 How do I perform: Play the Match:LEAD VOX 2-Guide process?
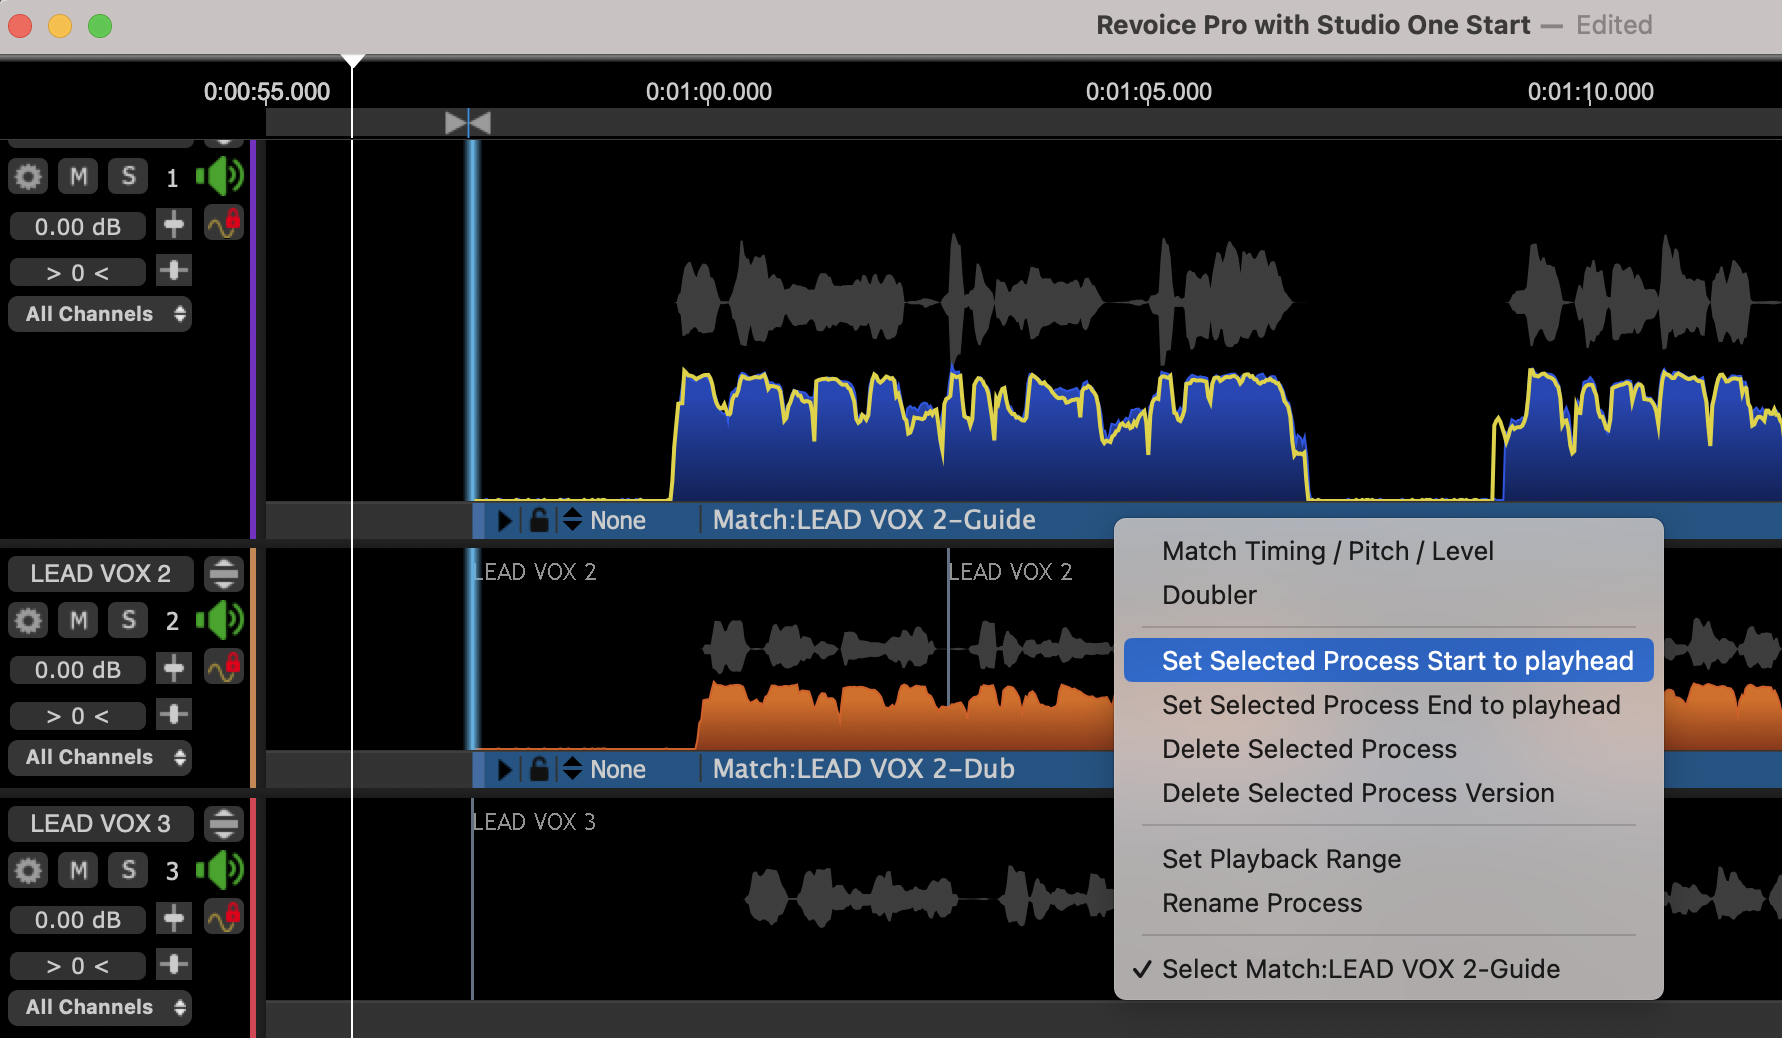pos(504,520)
